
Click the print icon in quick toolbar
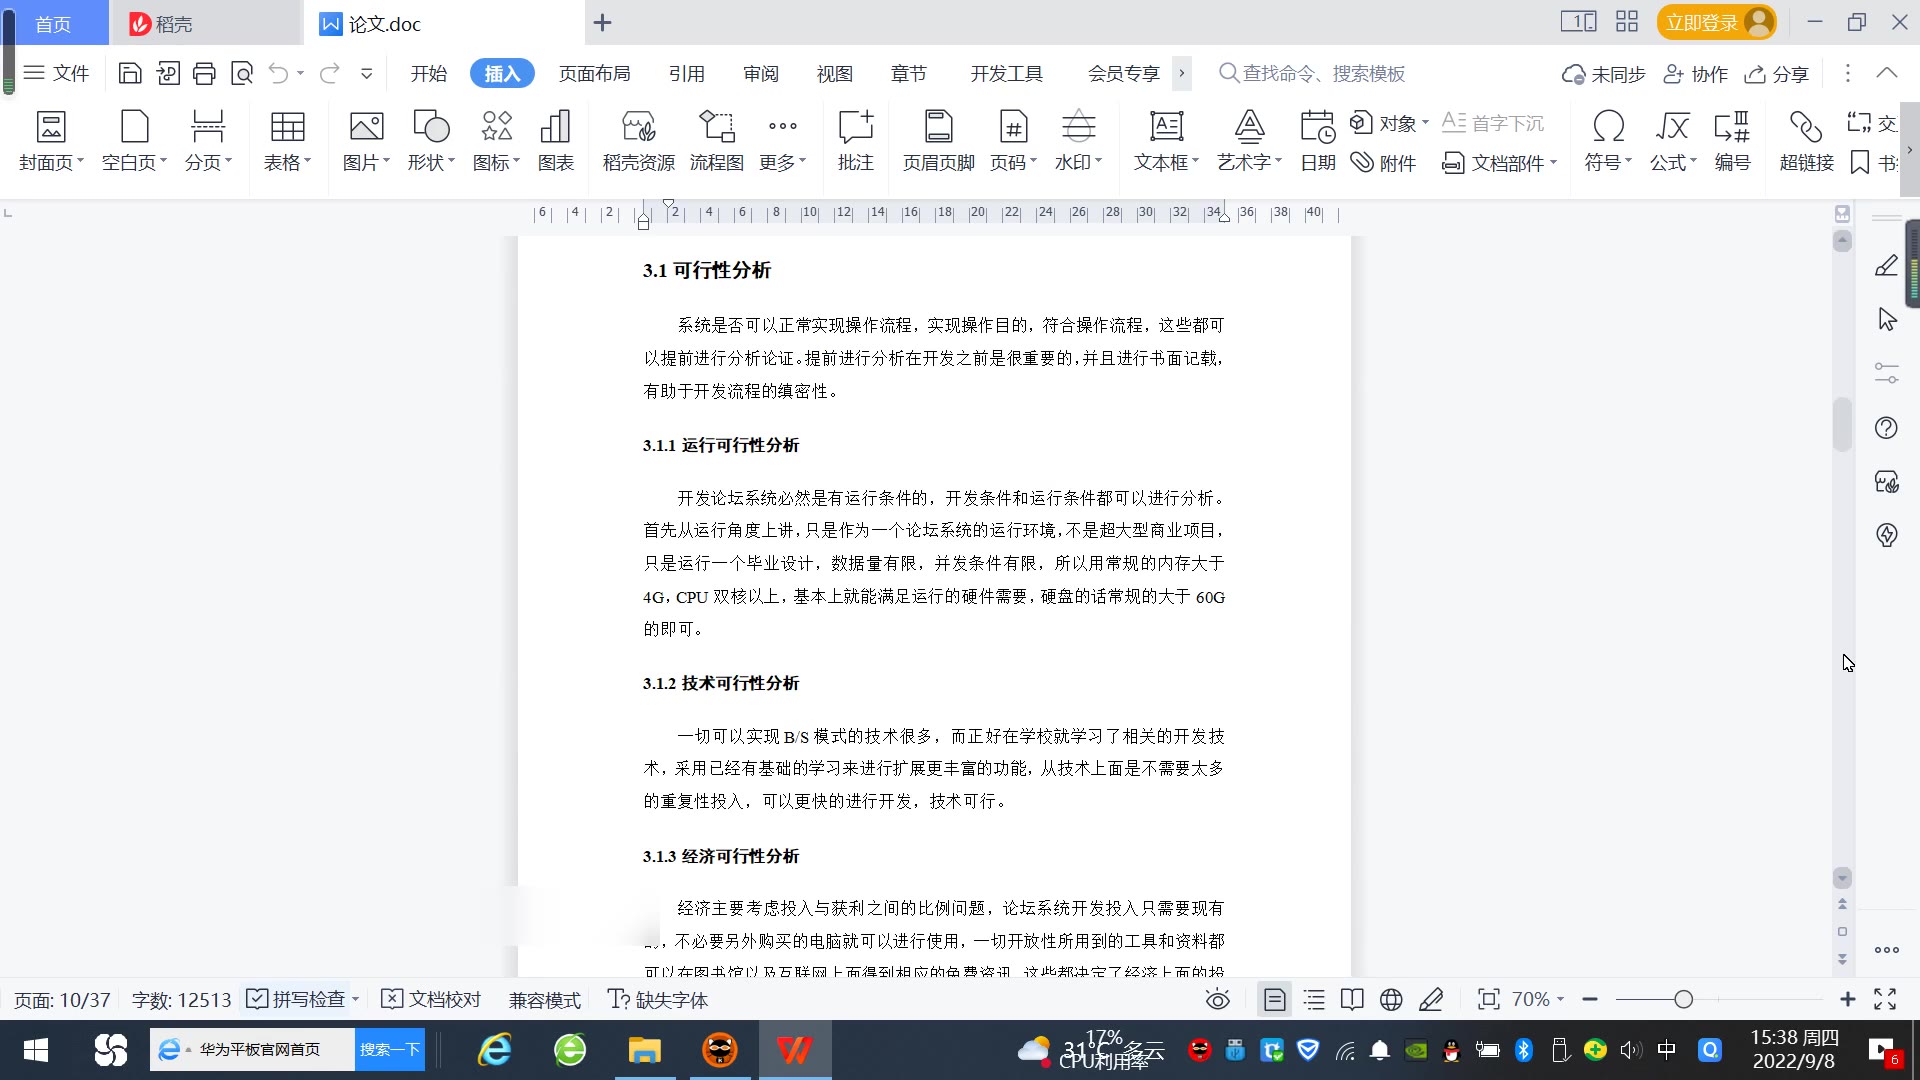point(204,73)
